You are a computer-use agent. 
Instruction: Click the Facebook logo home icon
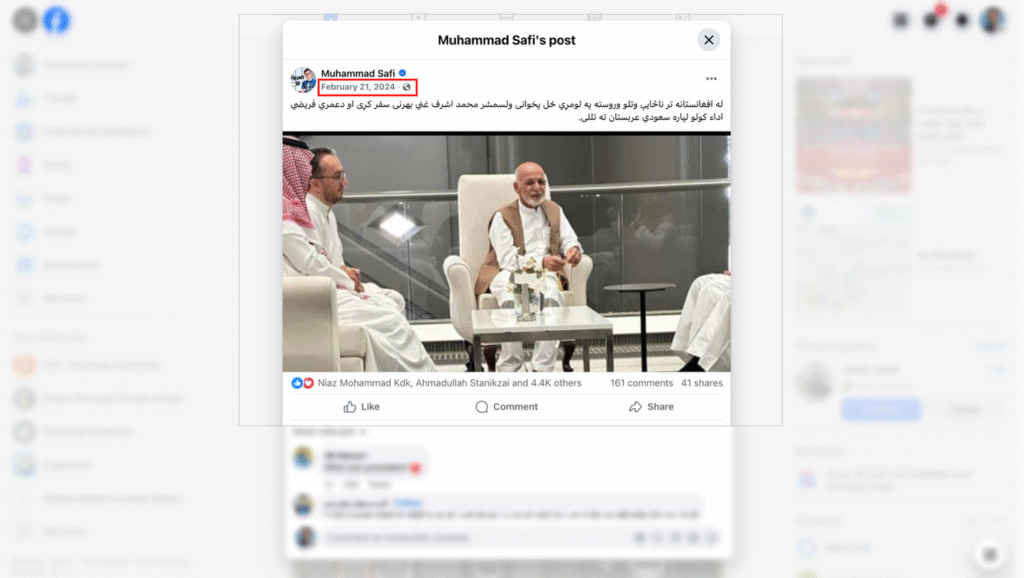pyautogui.click(x=56, y=20)
